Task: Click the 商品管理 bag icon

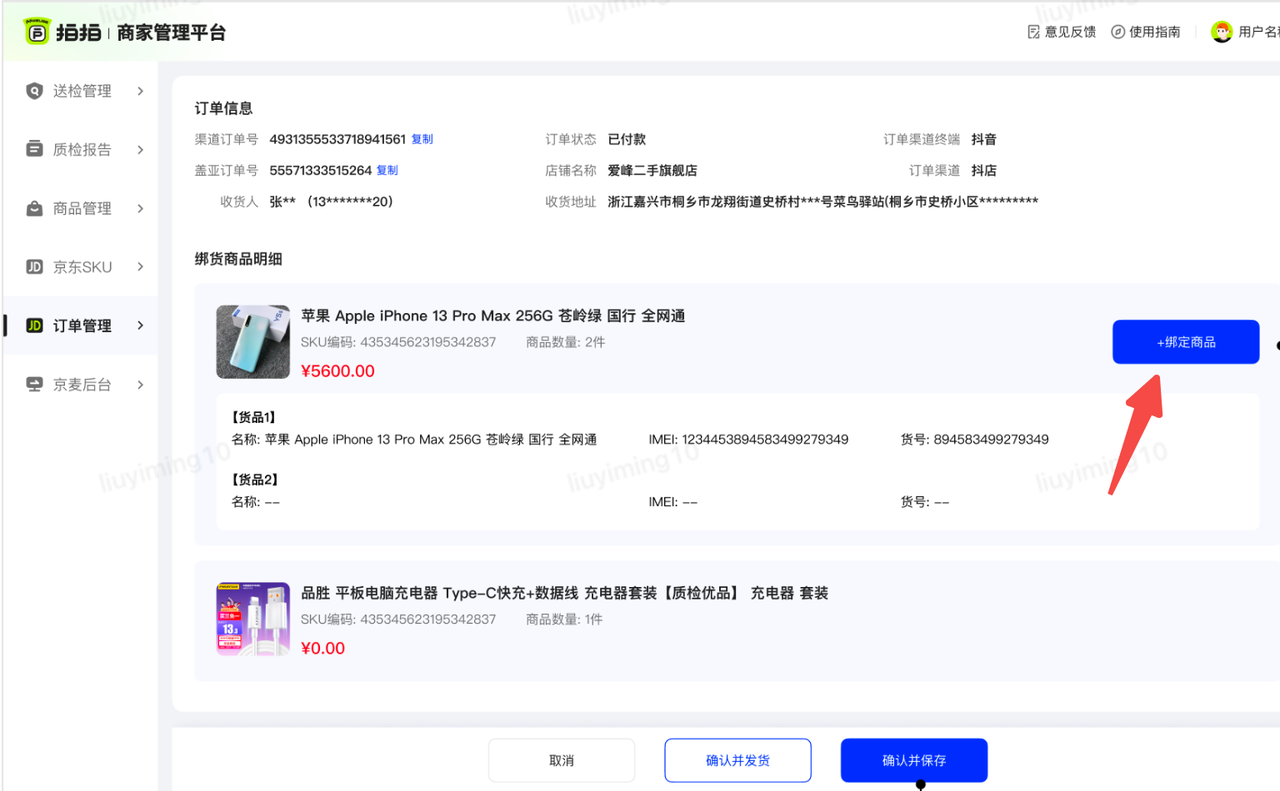Action: pyautogui.click(x=35, y=209)
